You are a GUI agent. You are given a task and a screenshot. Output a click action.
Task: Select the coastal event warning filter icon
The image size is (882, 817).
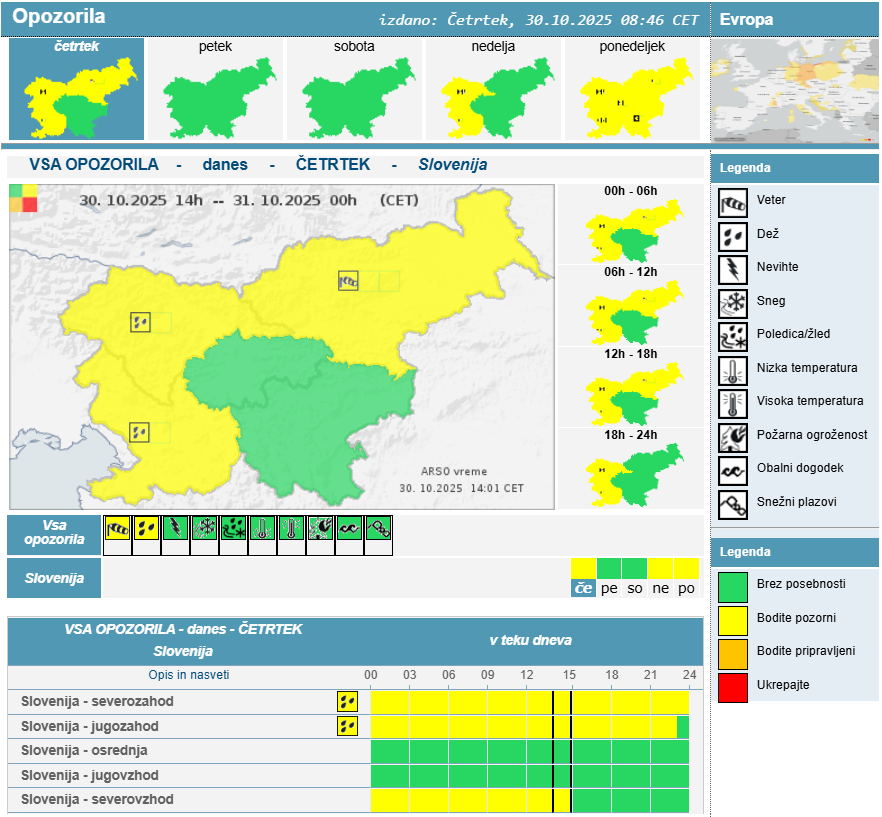tap(350, 529)
